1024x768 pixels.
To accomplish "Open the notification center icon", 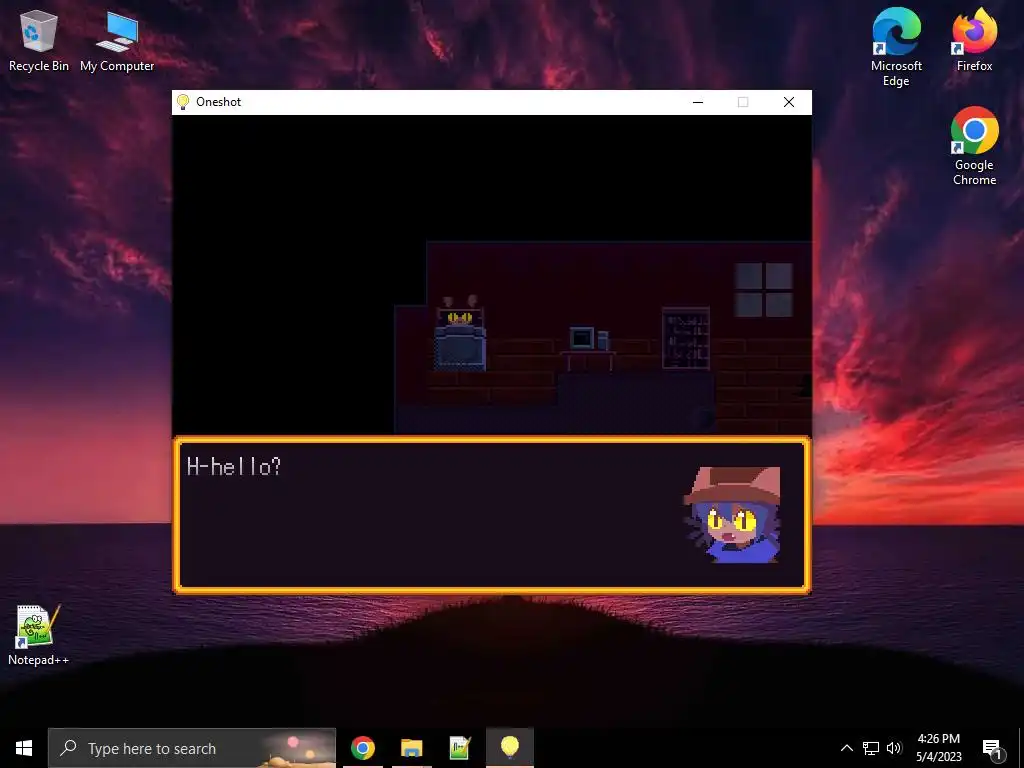I will (x=992, y=748).
